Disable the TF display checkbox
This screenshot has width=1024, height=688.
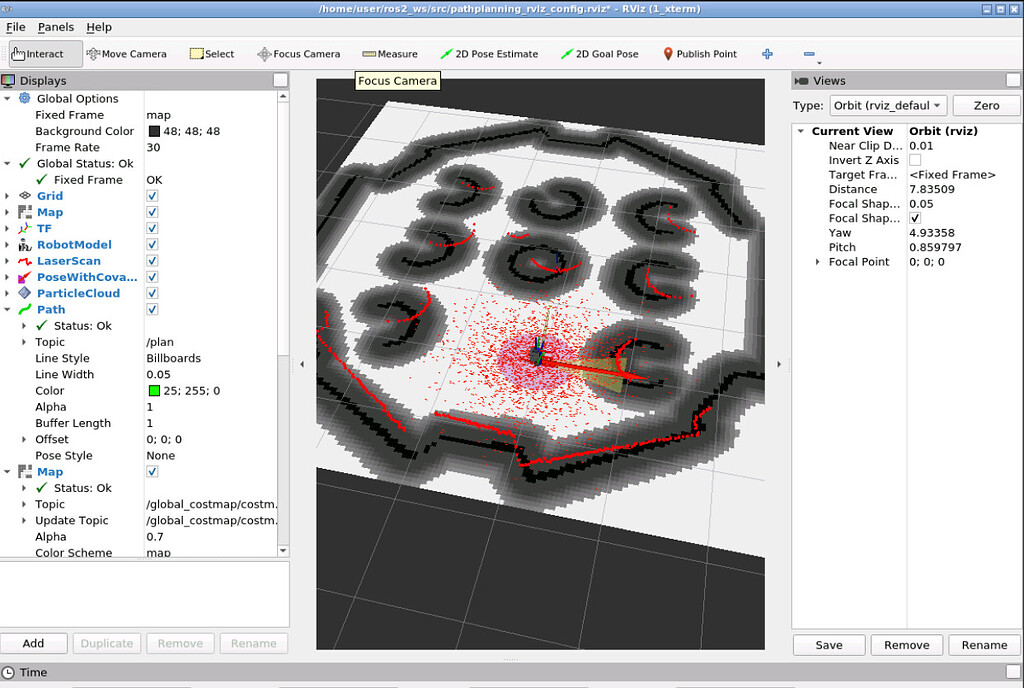pyautogui.click(x=152, y=228)
